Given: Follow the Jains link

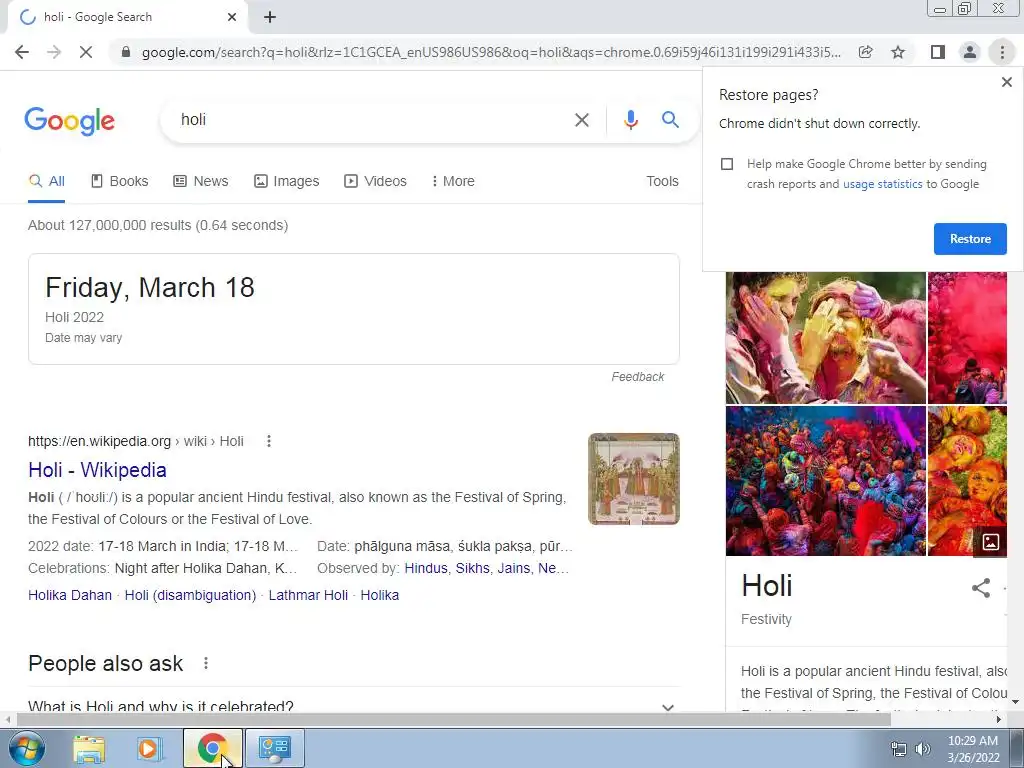Looking at the screenshot, I should (x=513, y=568).
